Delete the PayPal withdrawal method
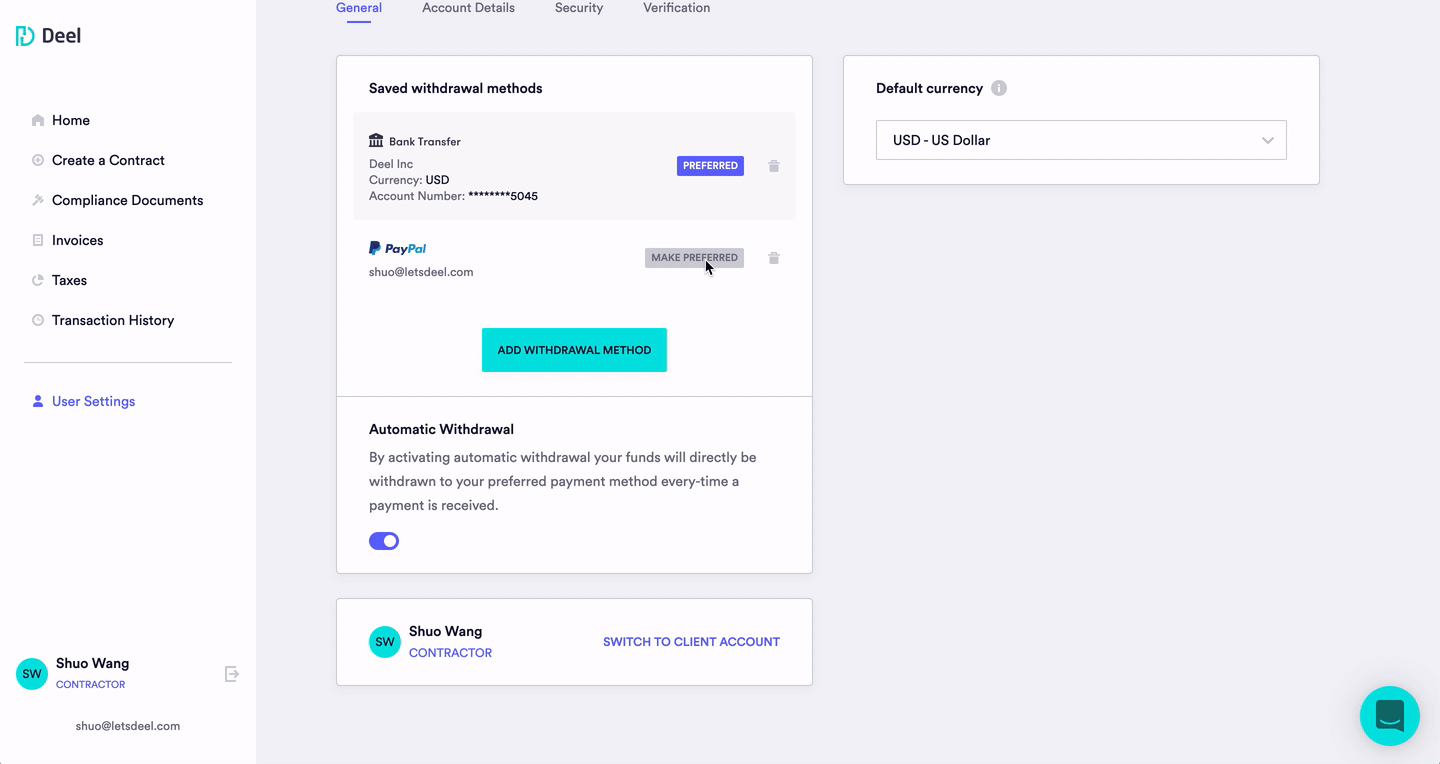 point(774,258)
